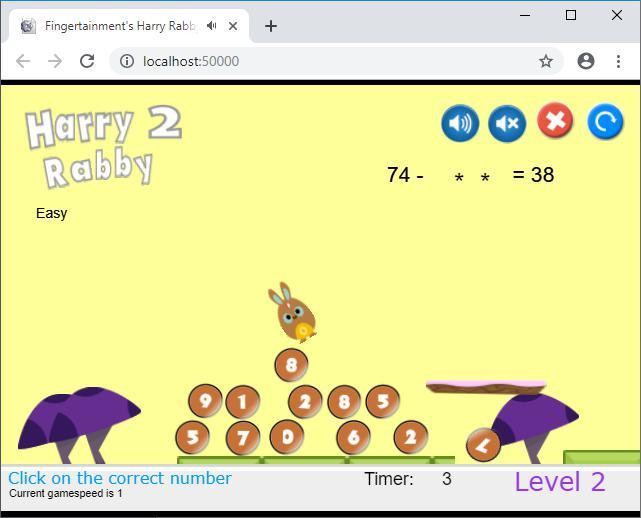Click the '74 -' part of the equation
This screenshot has width=641, height=518.
pos(405,175)
